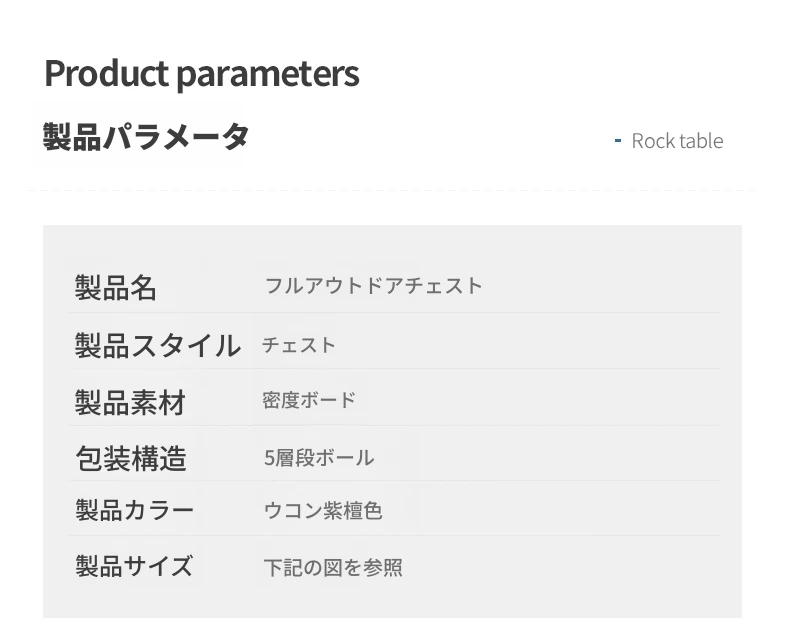
Task: Click the チェスト style value
Action: coord(299,345)
